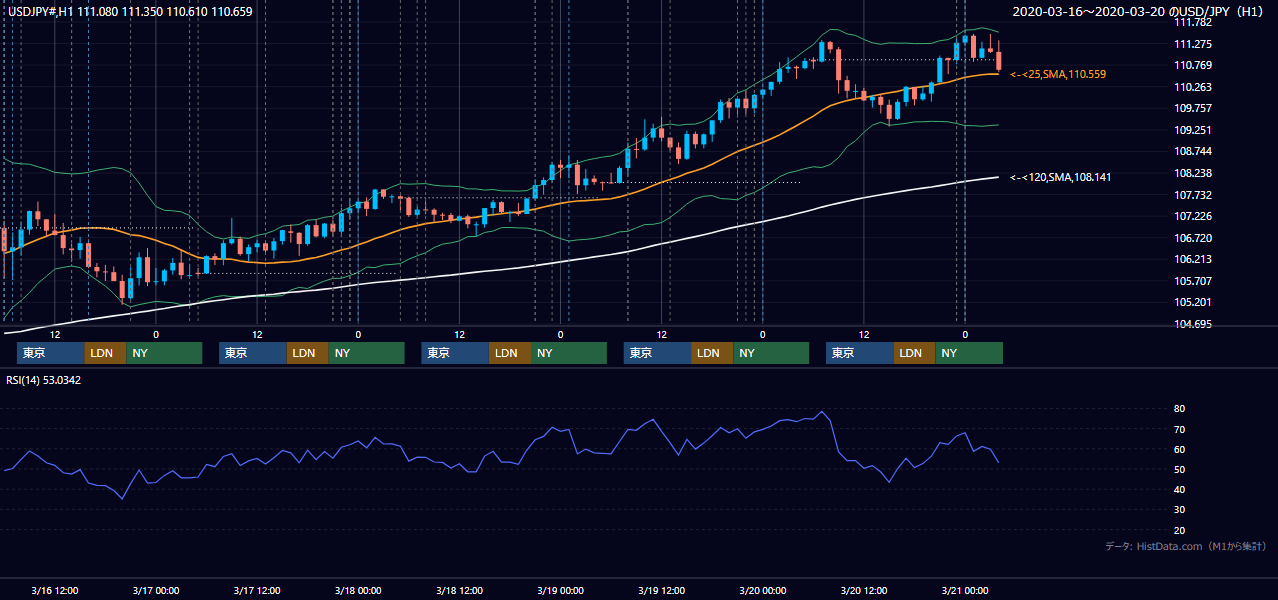The image size is (1278, 600).
Task: Click the 3/19 12:00 date label
Action: [661, 590]
